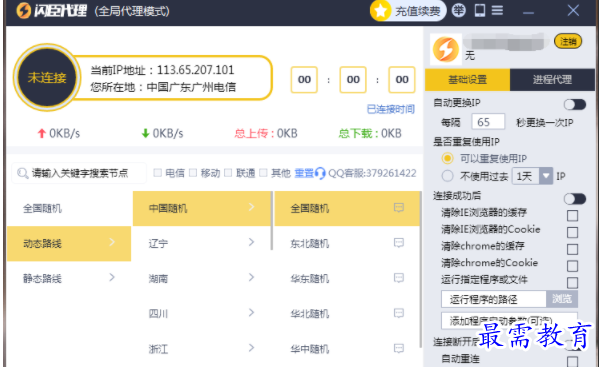The height and width of the screenshot is (367, 600).
Task: Check 清除chrome的缓存 checkbox
Action: click(x=572, y=249)
